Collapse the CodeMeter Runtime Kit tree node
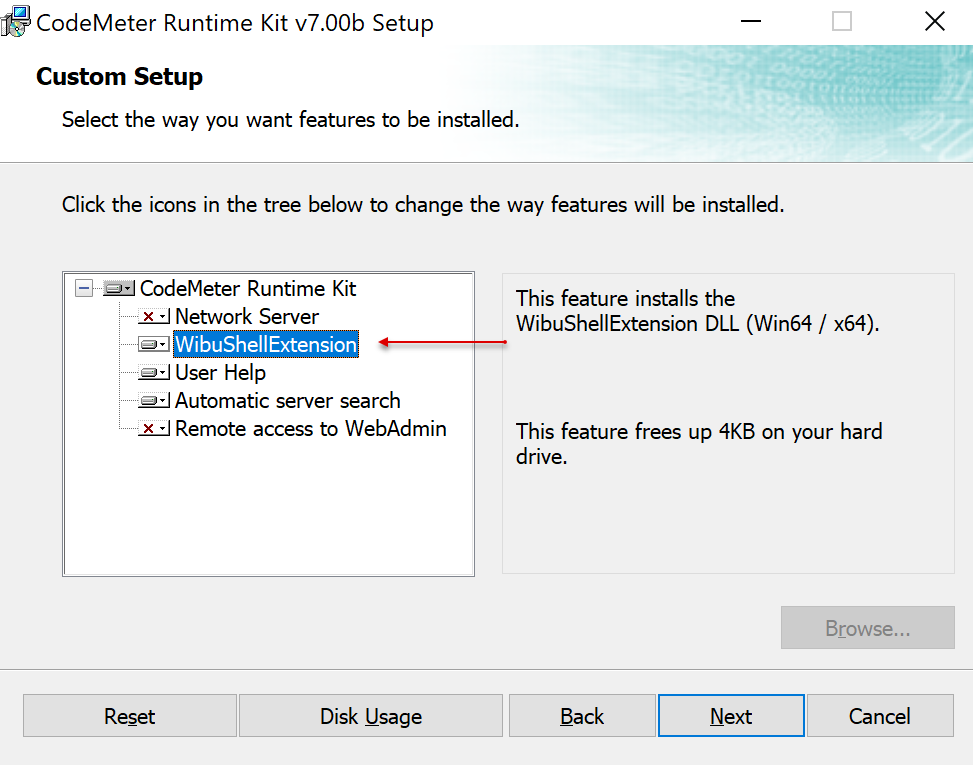 (x=85, y=288)
